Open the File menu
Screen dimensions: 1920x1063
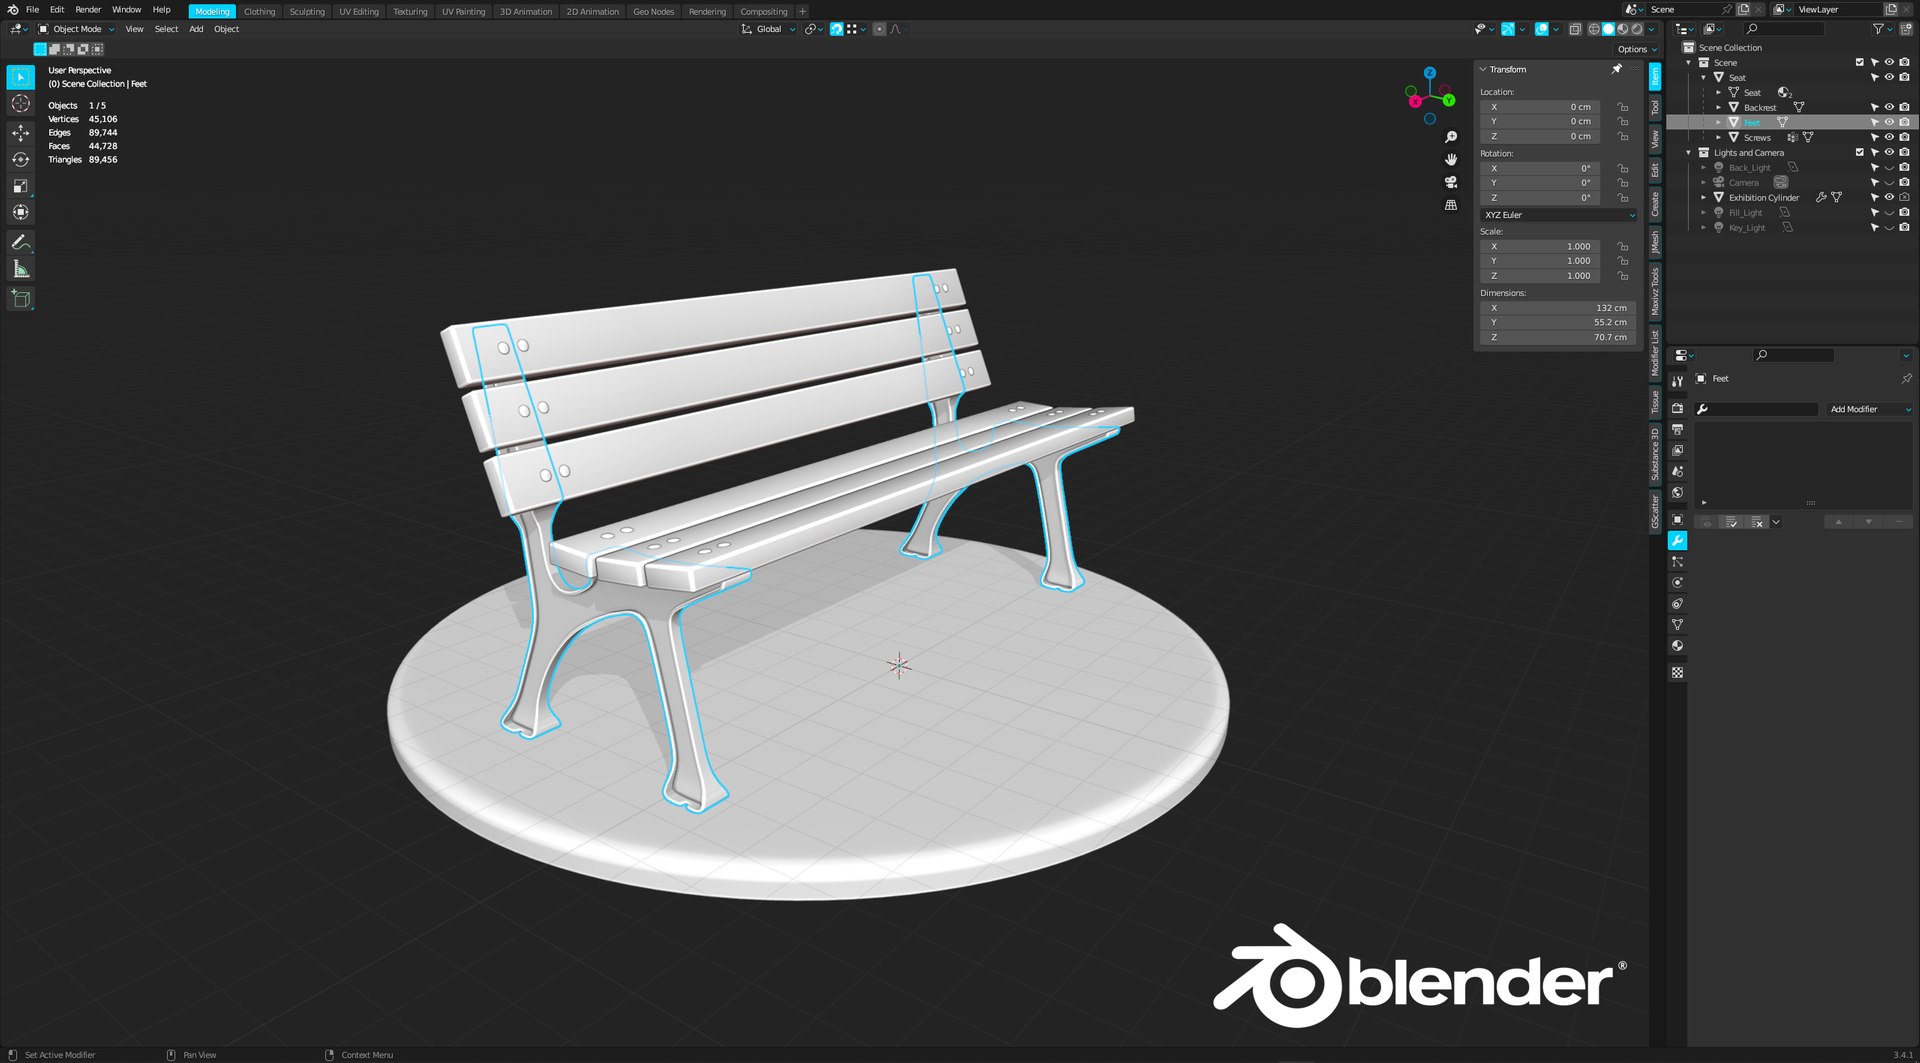(32, 9)
